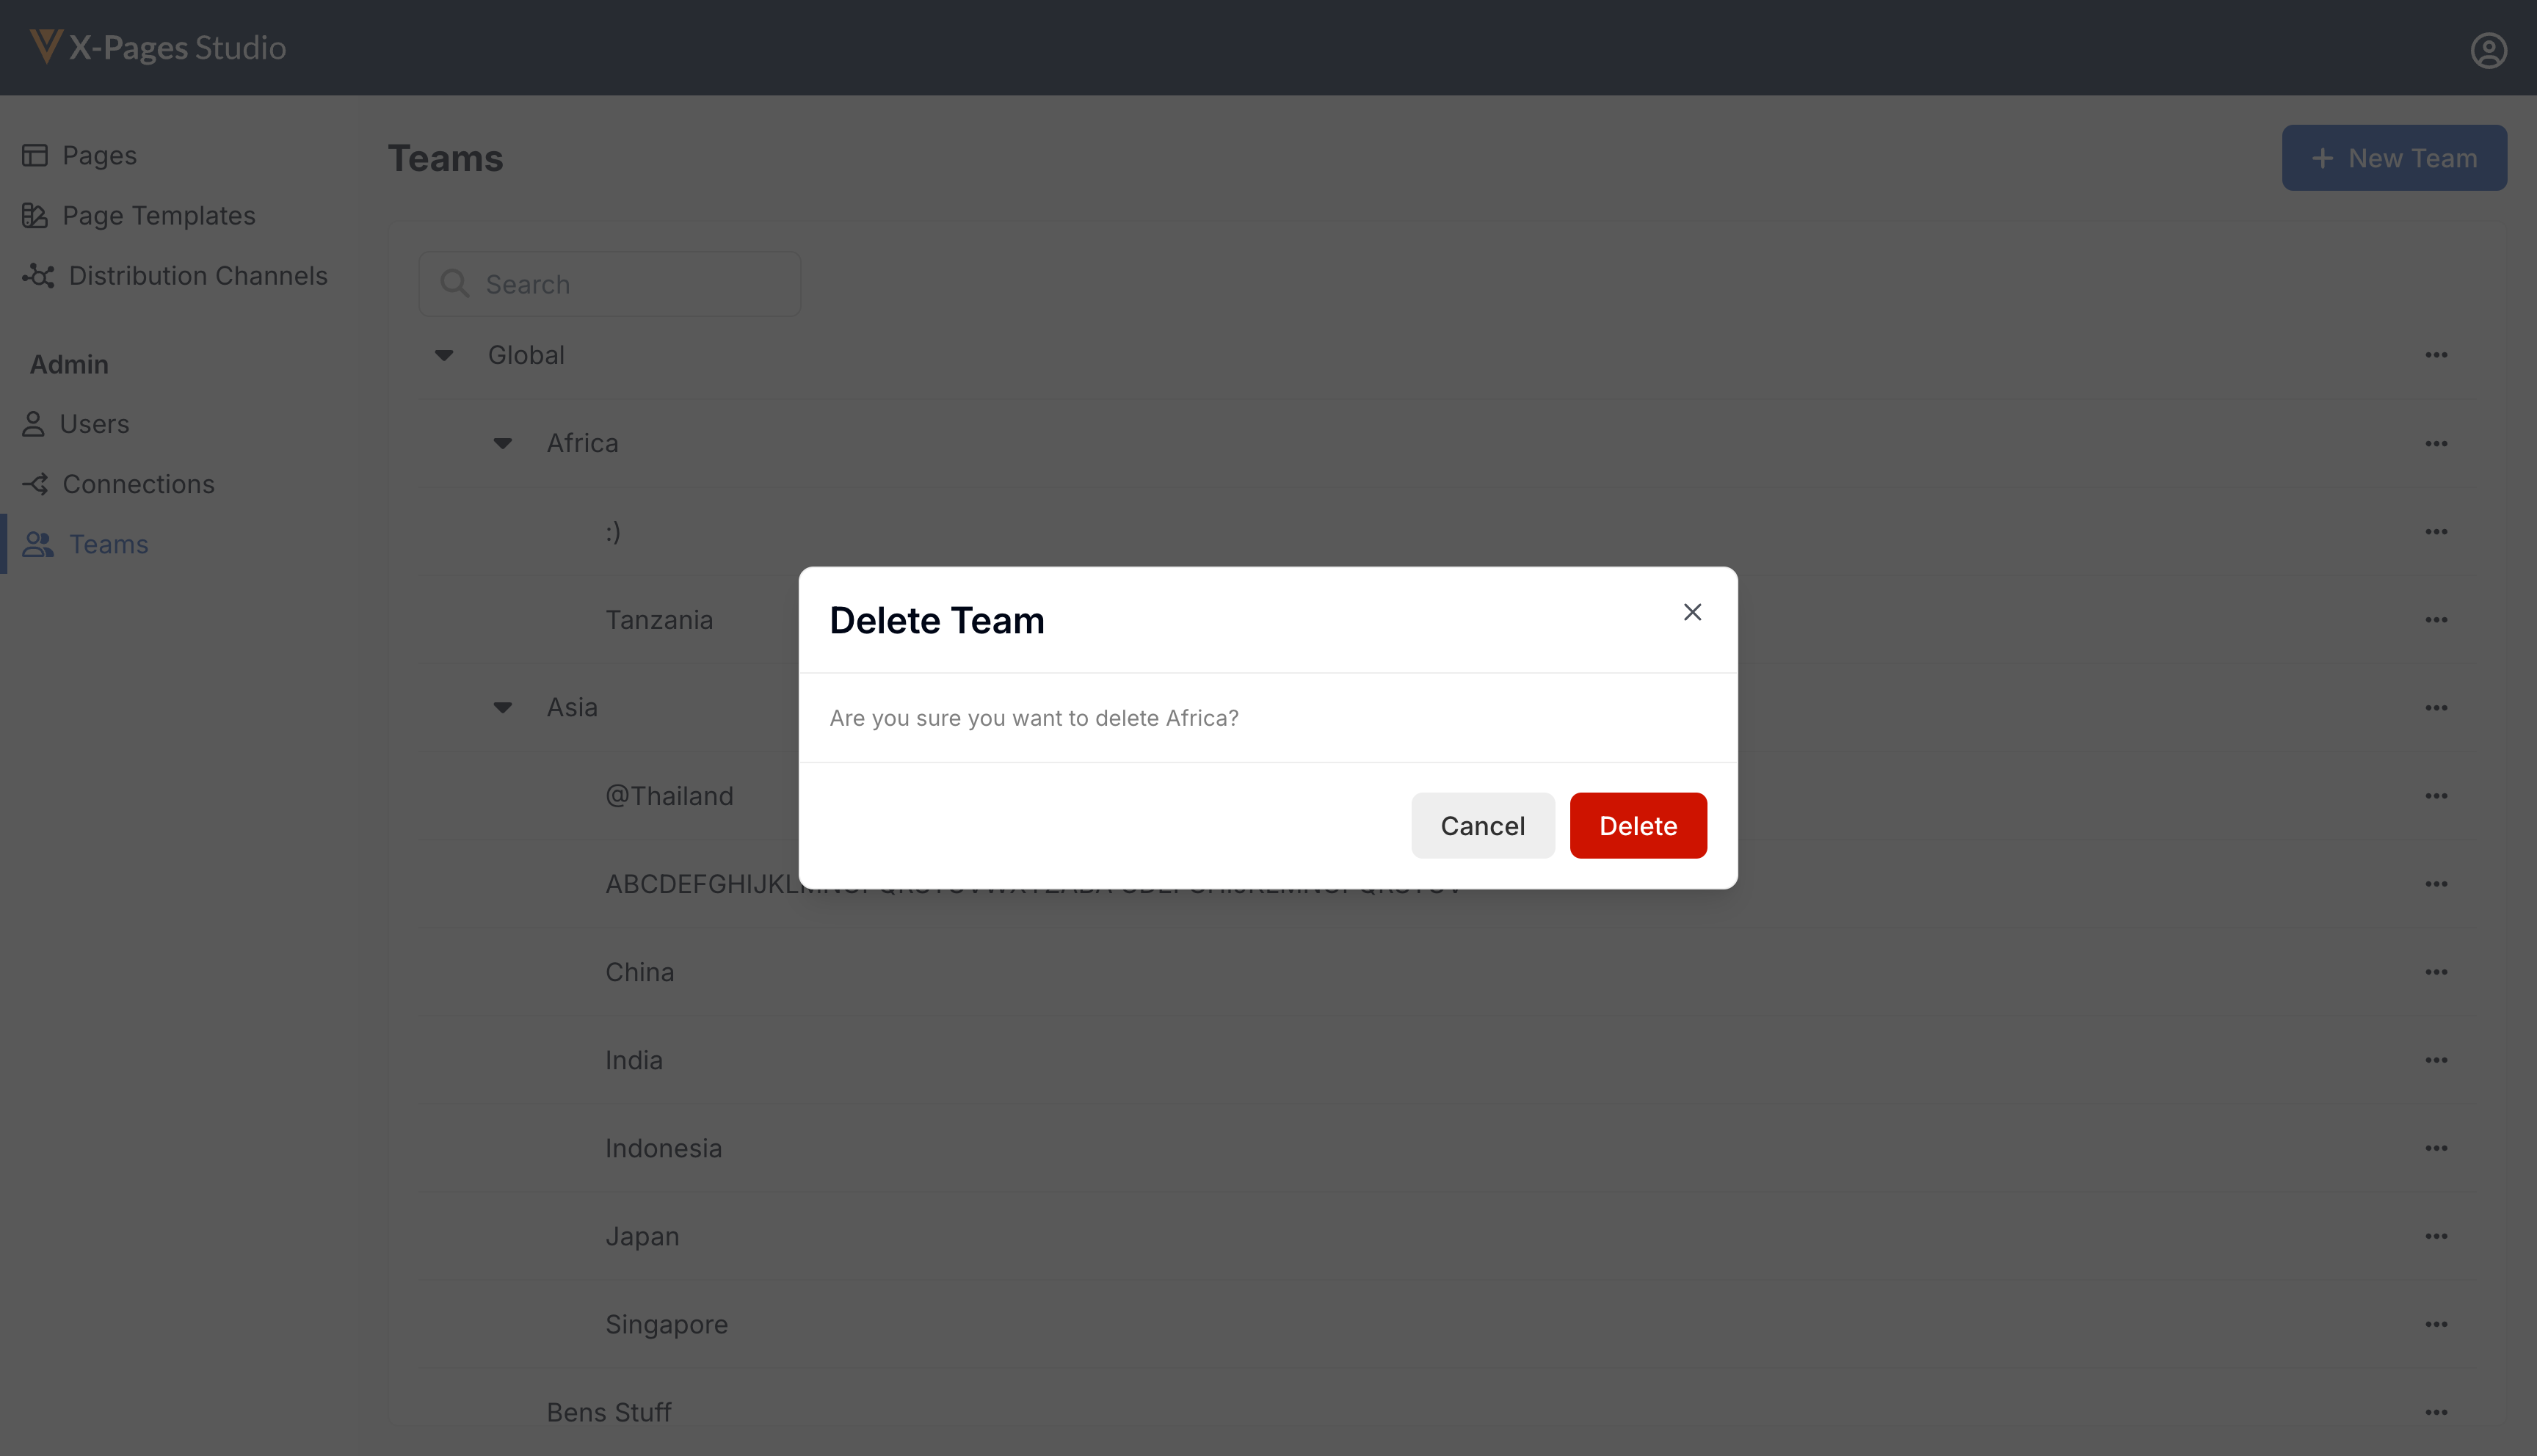Close the Delete Team dialog
The width and height of the screenshot is (2537, 1456).
[1692, 612]
